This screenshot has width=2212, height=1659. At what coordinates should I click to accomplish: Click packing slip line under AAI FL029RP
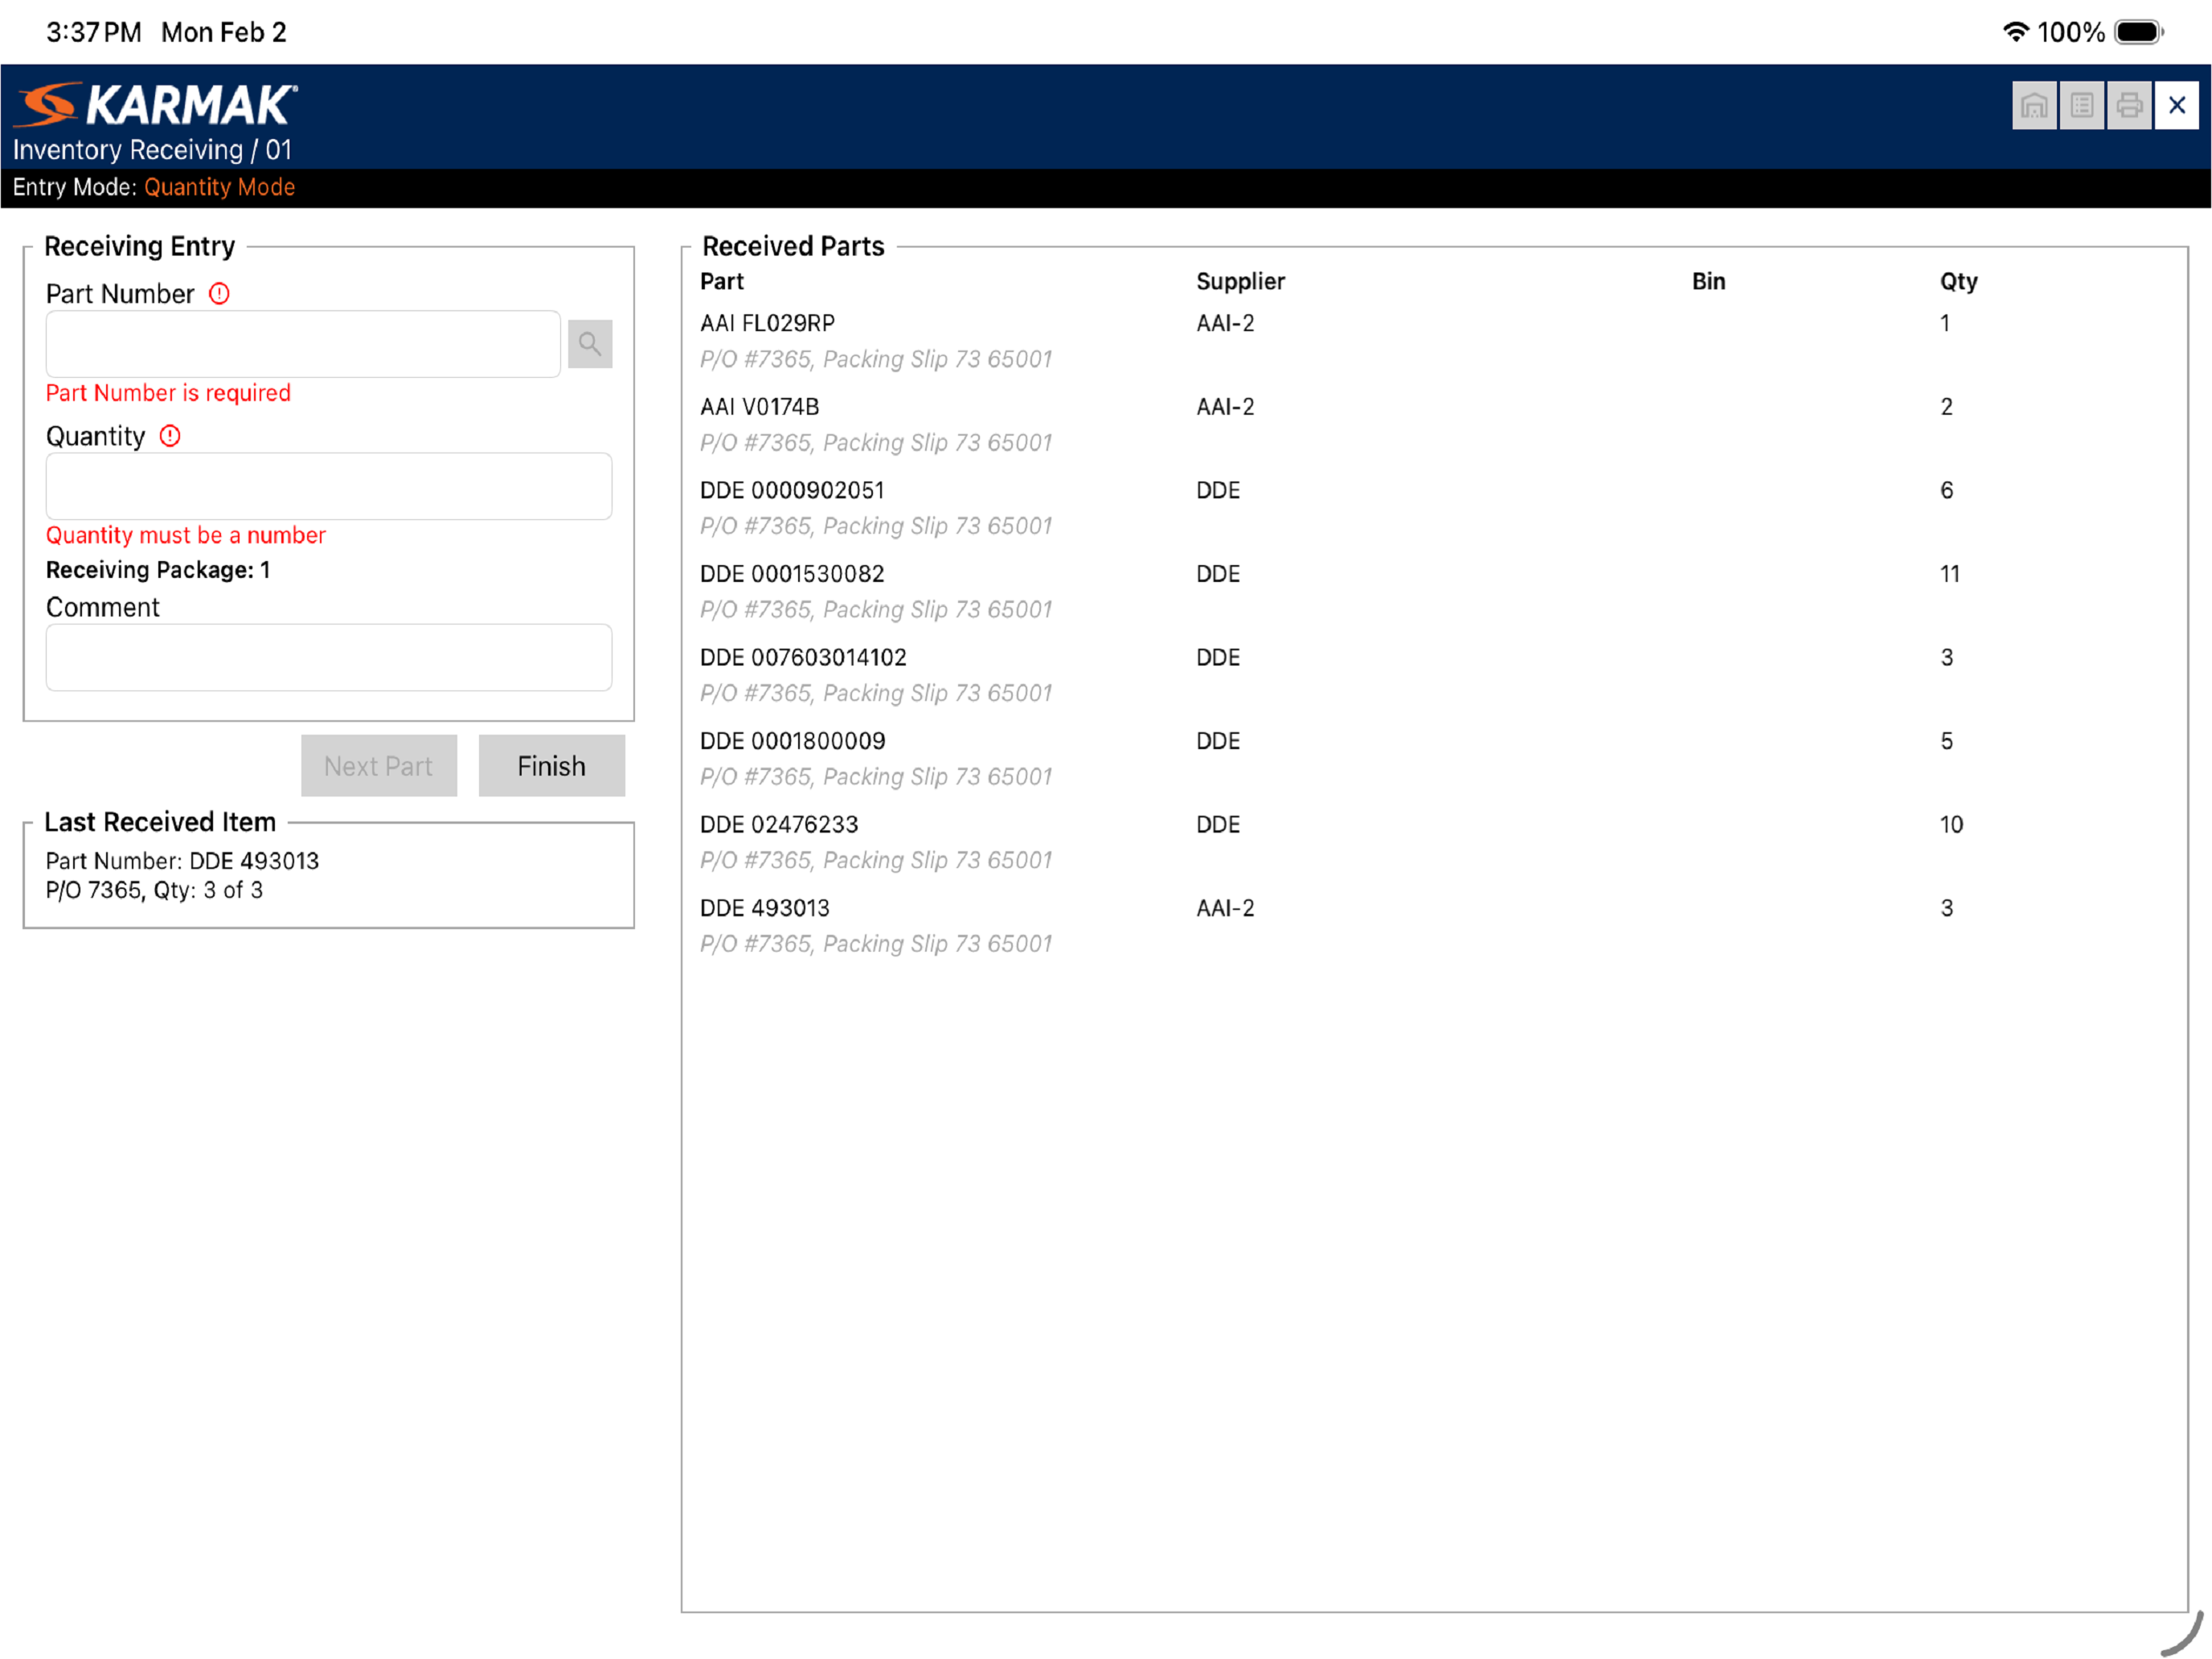coord(876,359)
